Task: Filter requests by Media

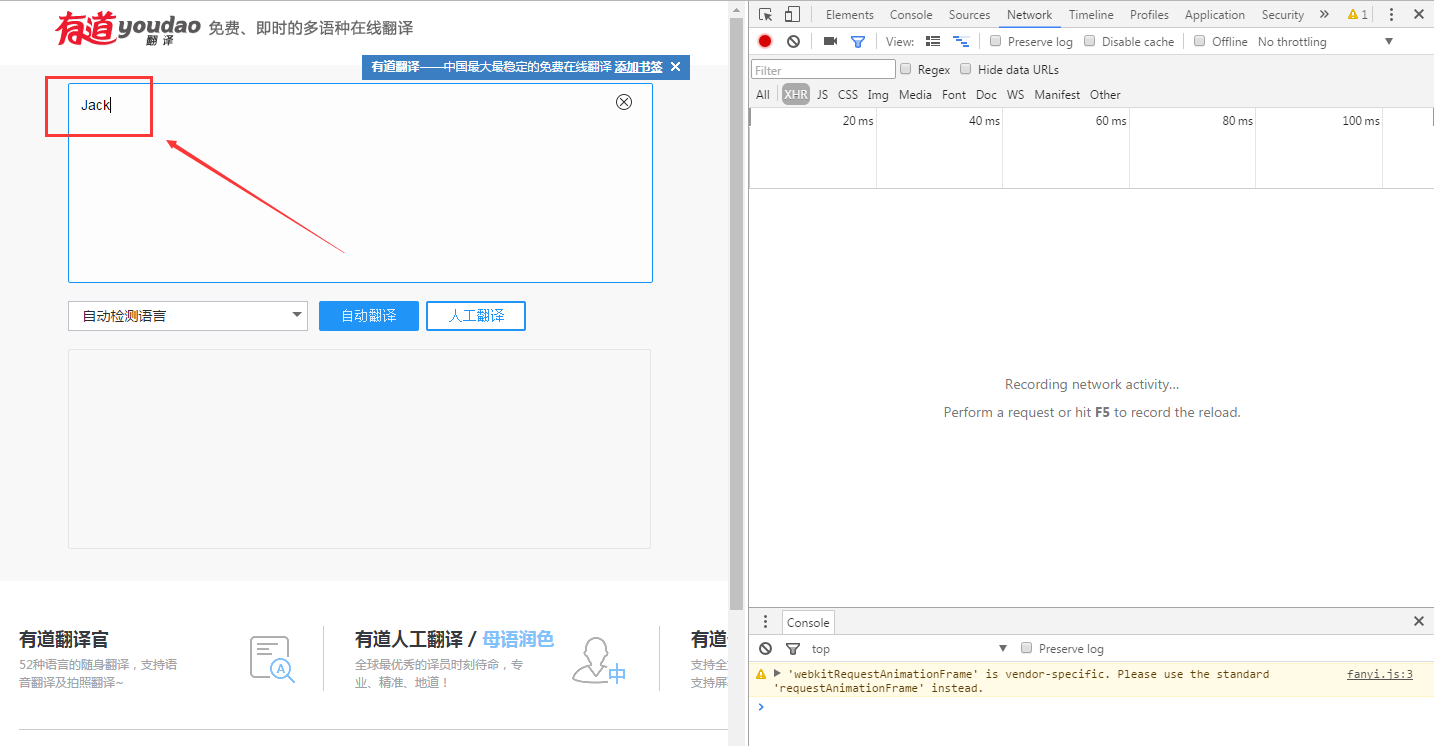Action: [915, 94]
